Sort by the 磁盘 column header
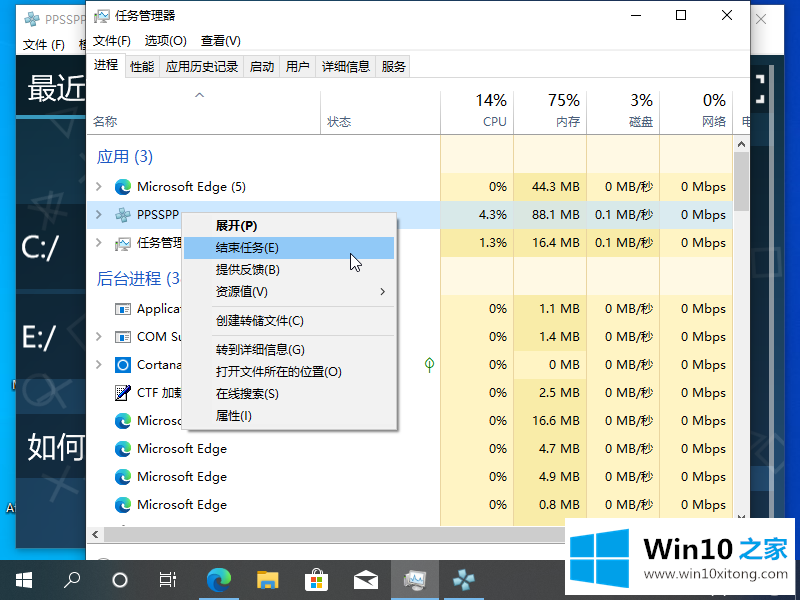800x600 pixels. 623,112
